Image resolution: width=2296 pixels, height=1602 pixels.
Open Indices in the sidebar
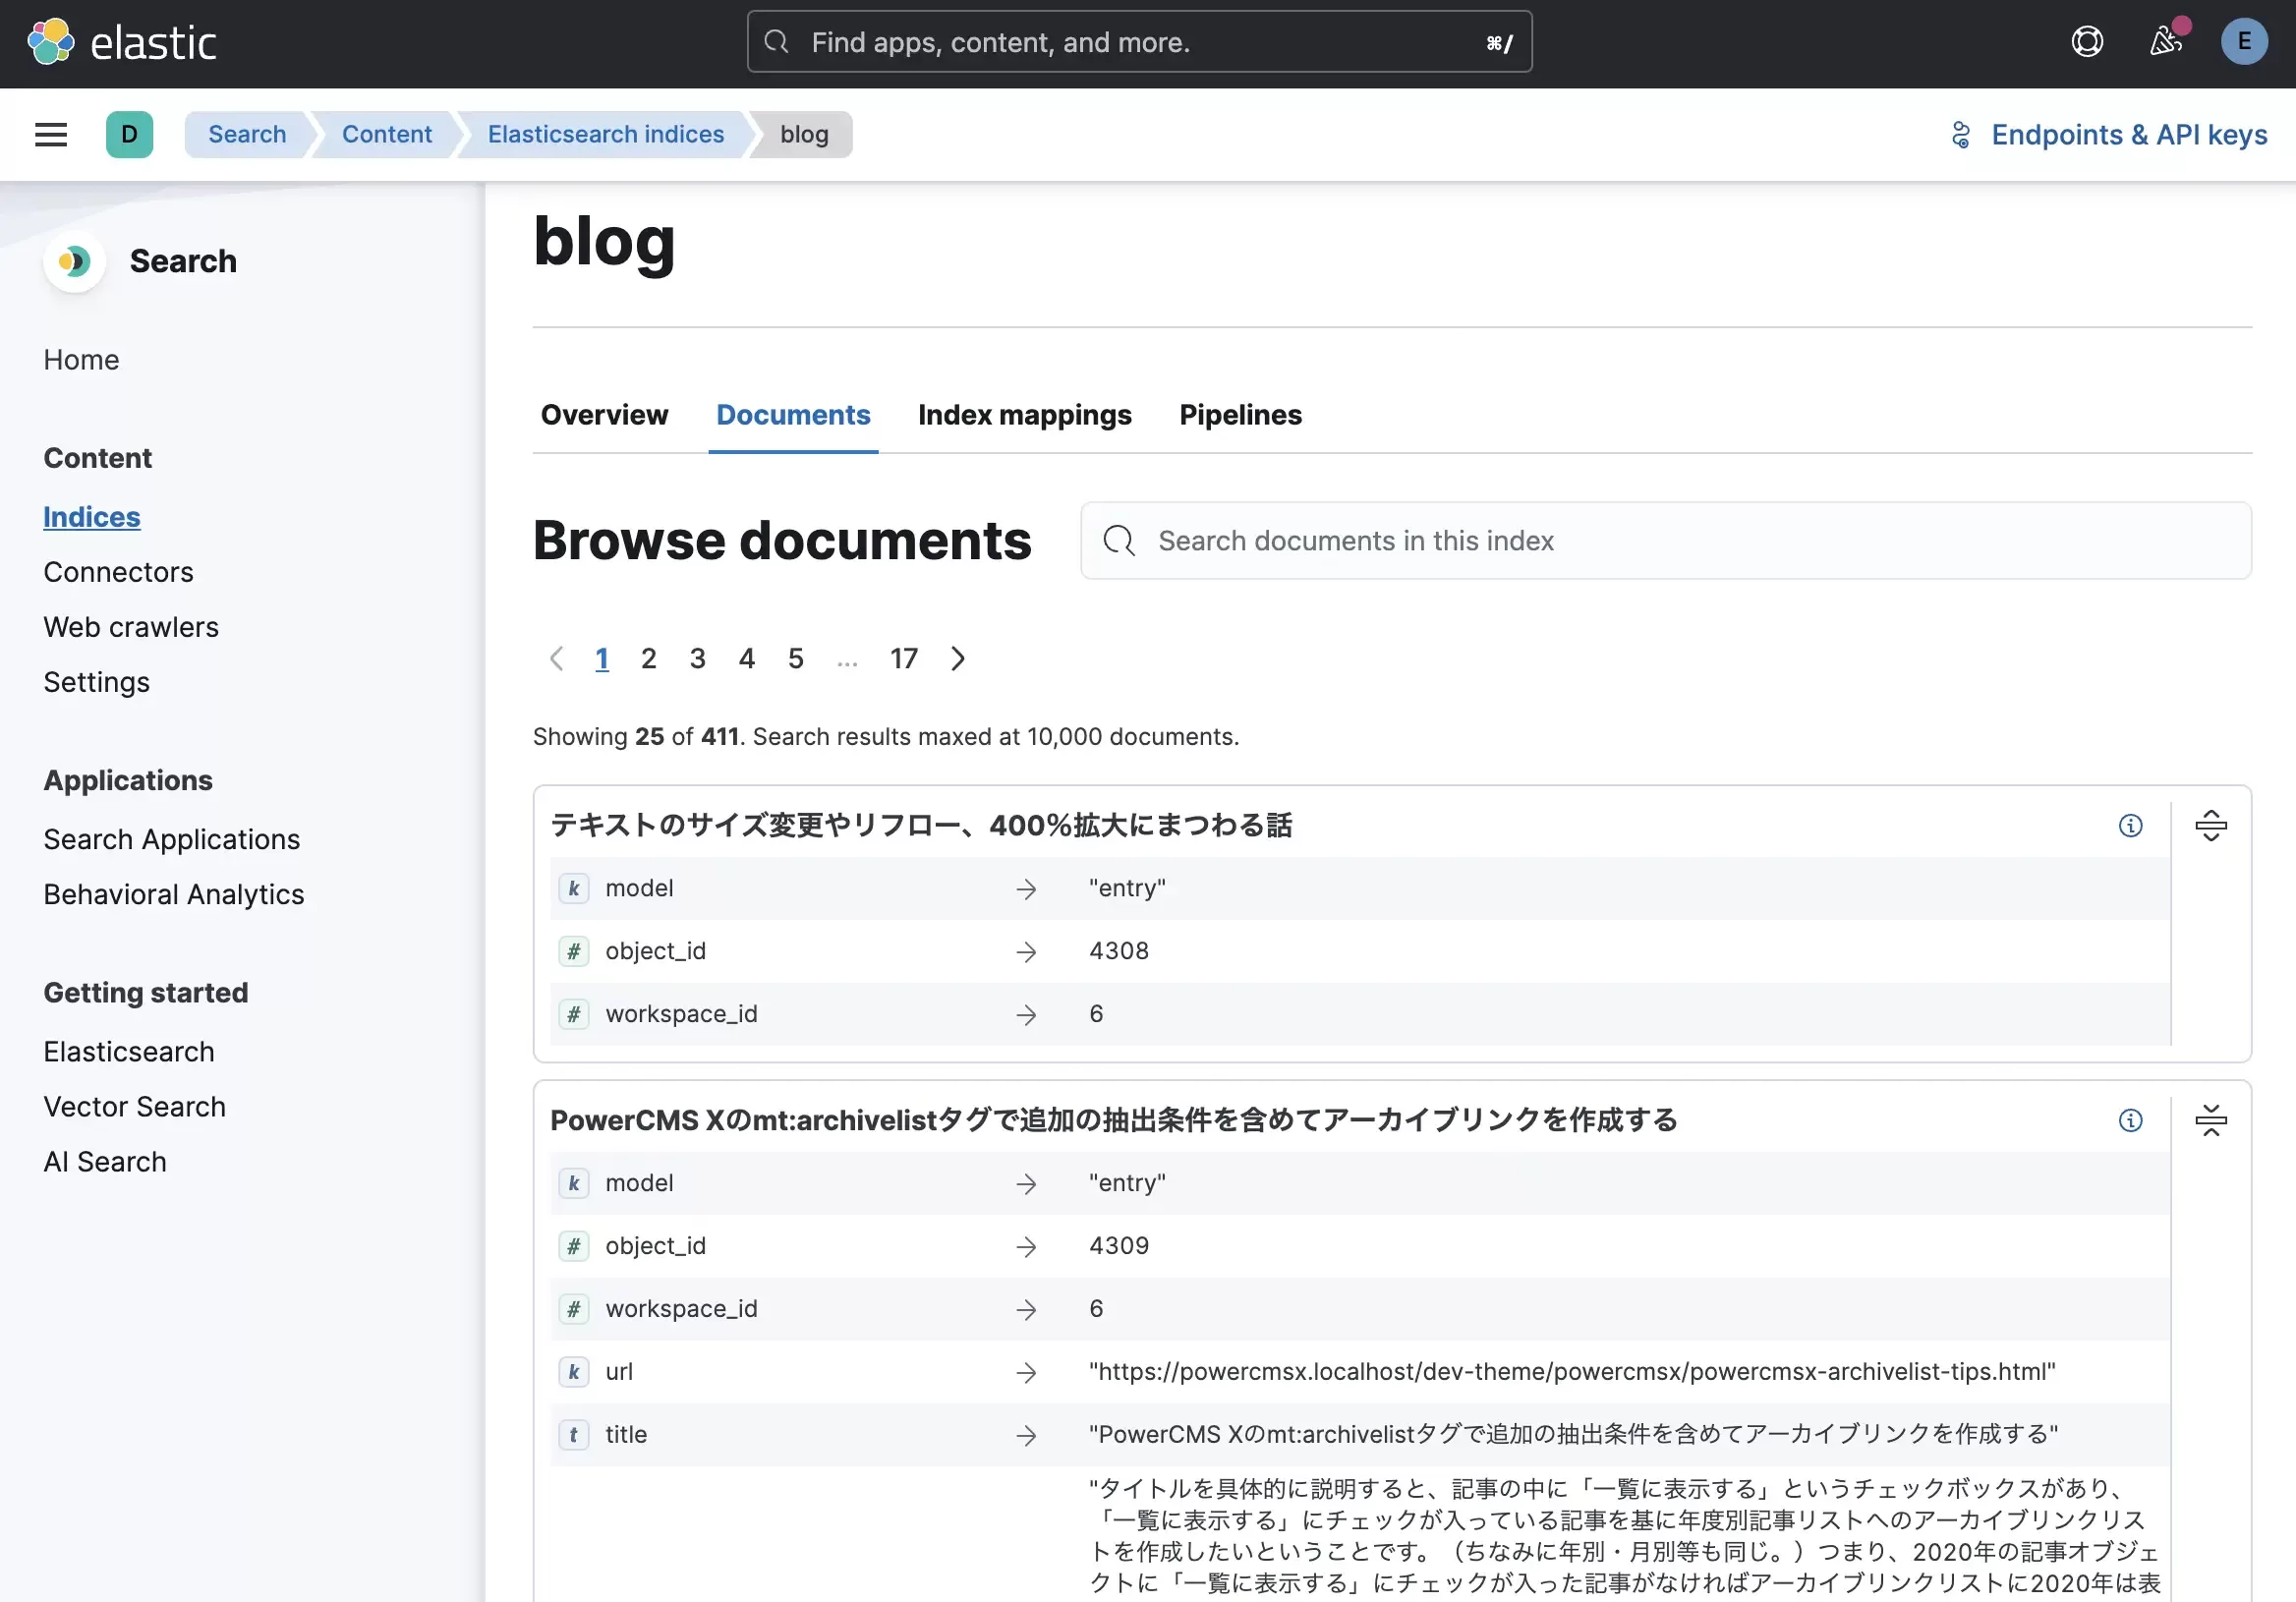point(92,517)
